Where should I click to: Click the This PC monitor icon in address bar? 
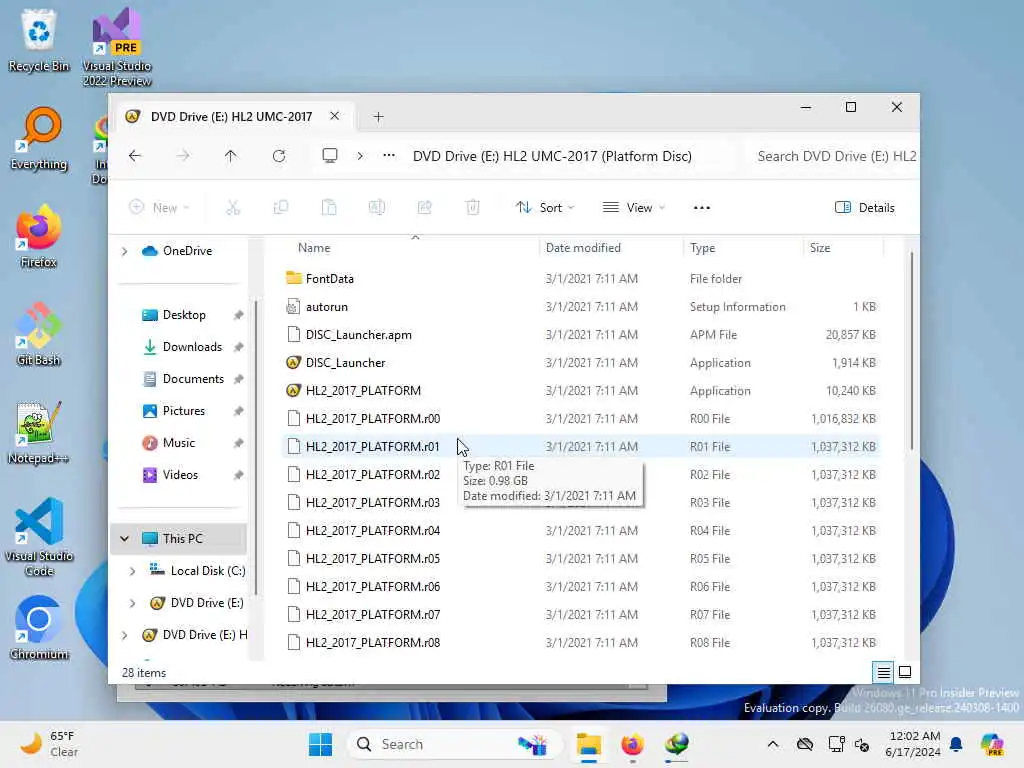click(x=330, y=156)
